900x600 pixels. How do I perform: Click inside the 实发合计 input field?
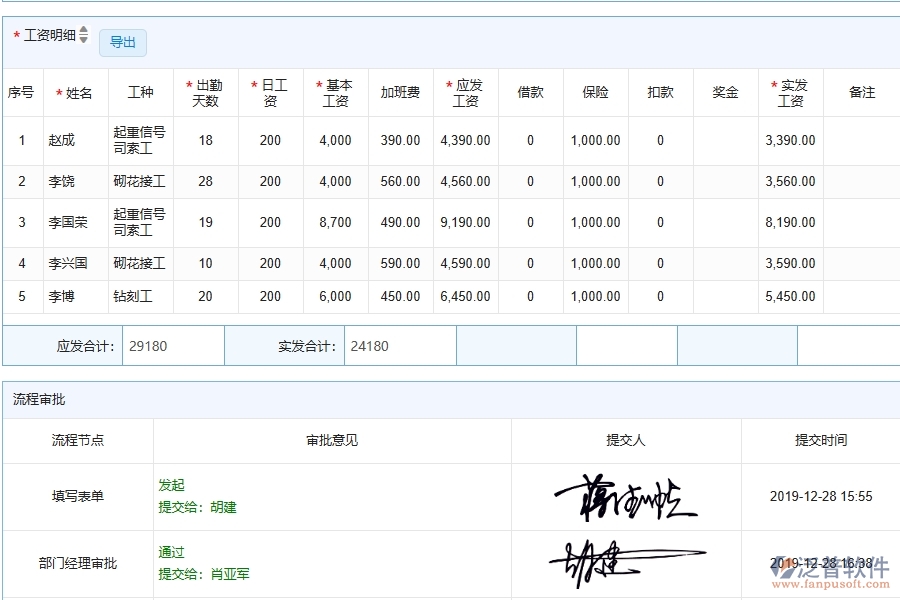[398, 345]
